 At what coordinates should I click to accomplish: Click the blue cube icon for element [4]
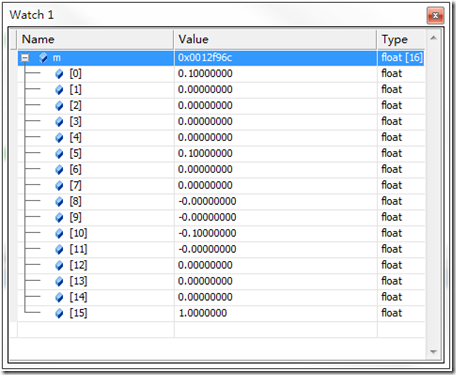pyautogui.click(x=59, y=138)
